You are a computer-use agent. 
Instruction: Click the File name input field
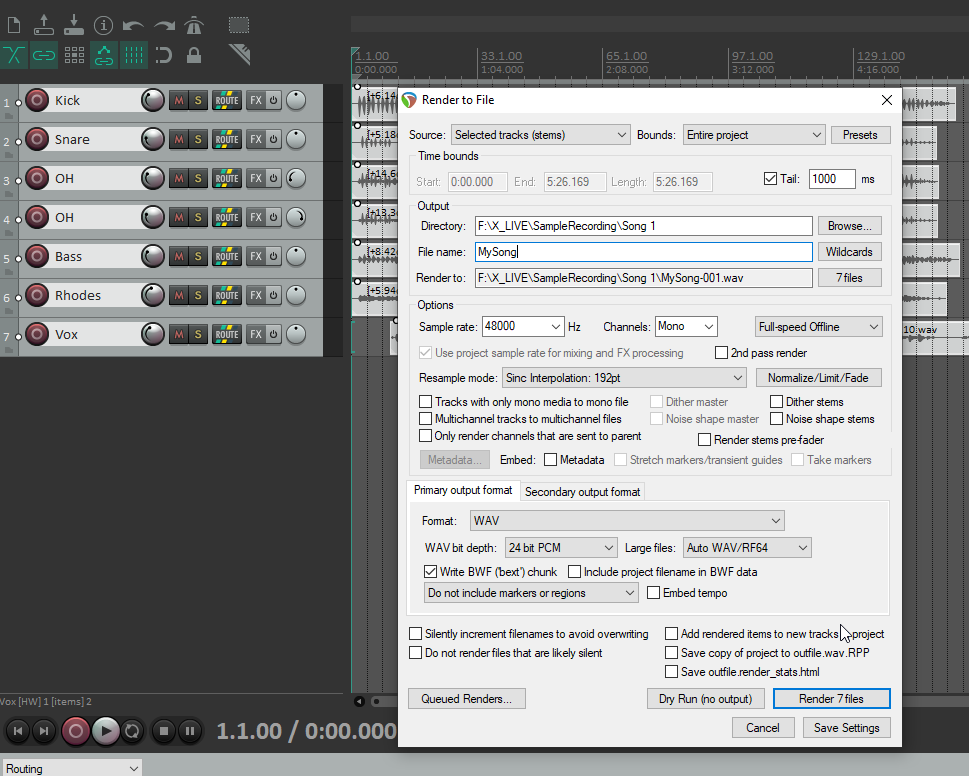pyautogui.click(x=643, y=252)
